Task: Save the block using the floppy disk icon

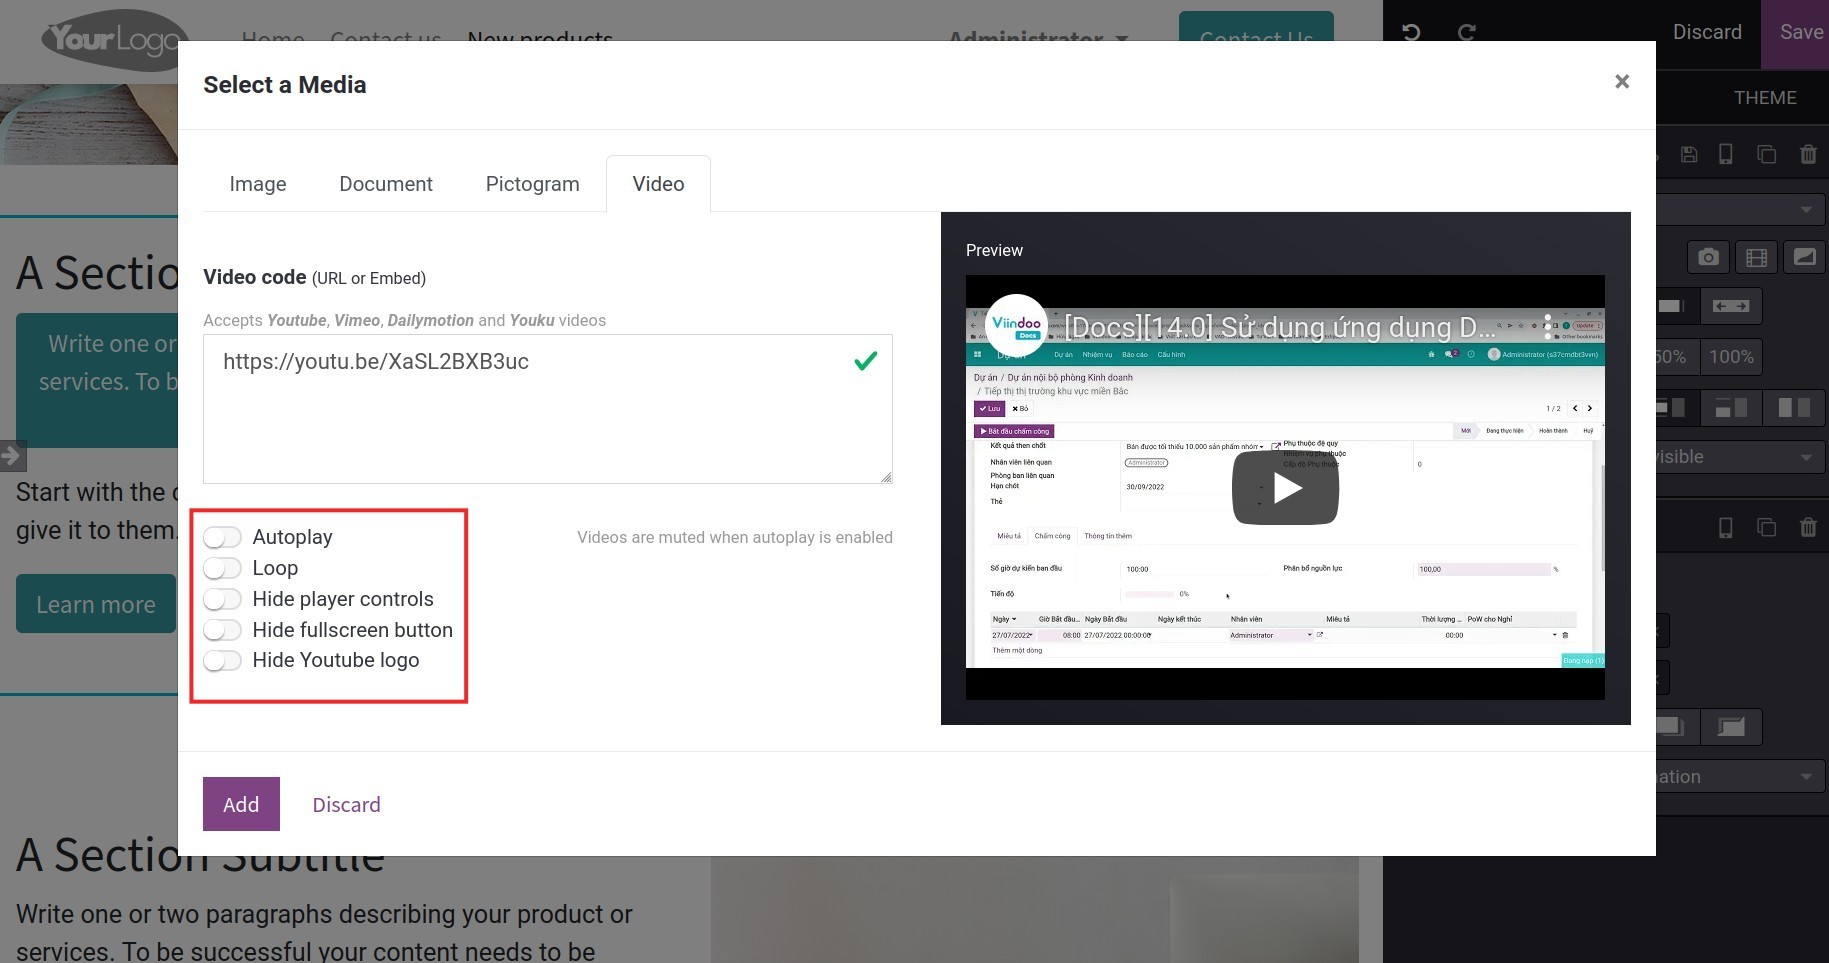Action: coord(1690,154)
